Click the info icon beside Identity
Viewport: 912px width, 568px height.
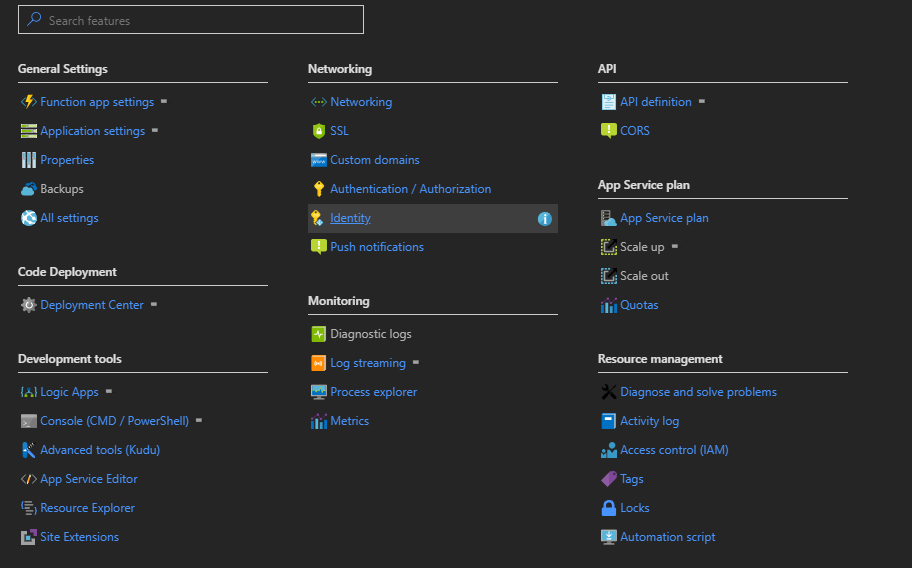click(545, 218)
